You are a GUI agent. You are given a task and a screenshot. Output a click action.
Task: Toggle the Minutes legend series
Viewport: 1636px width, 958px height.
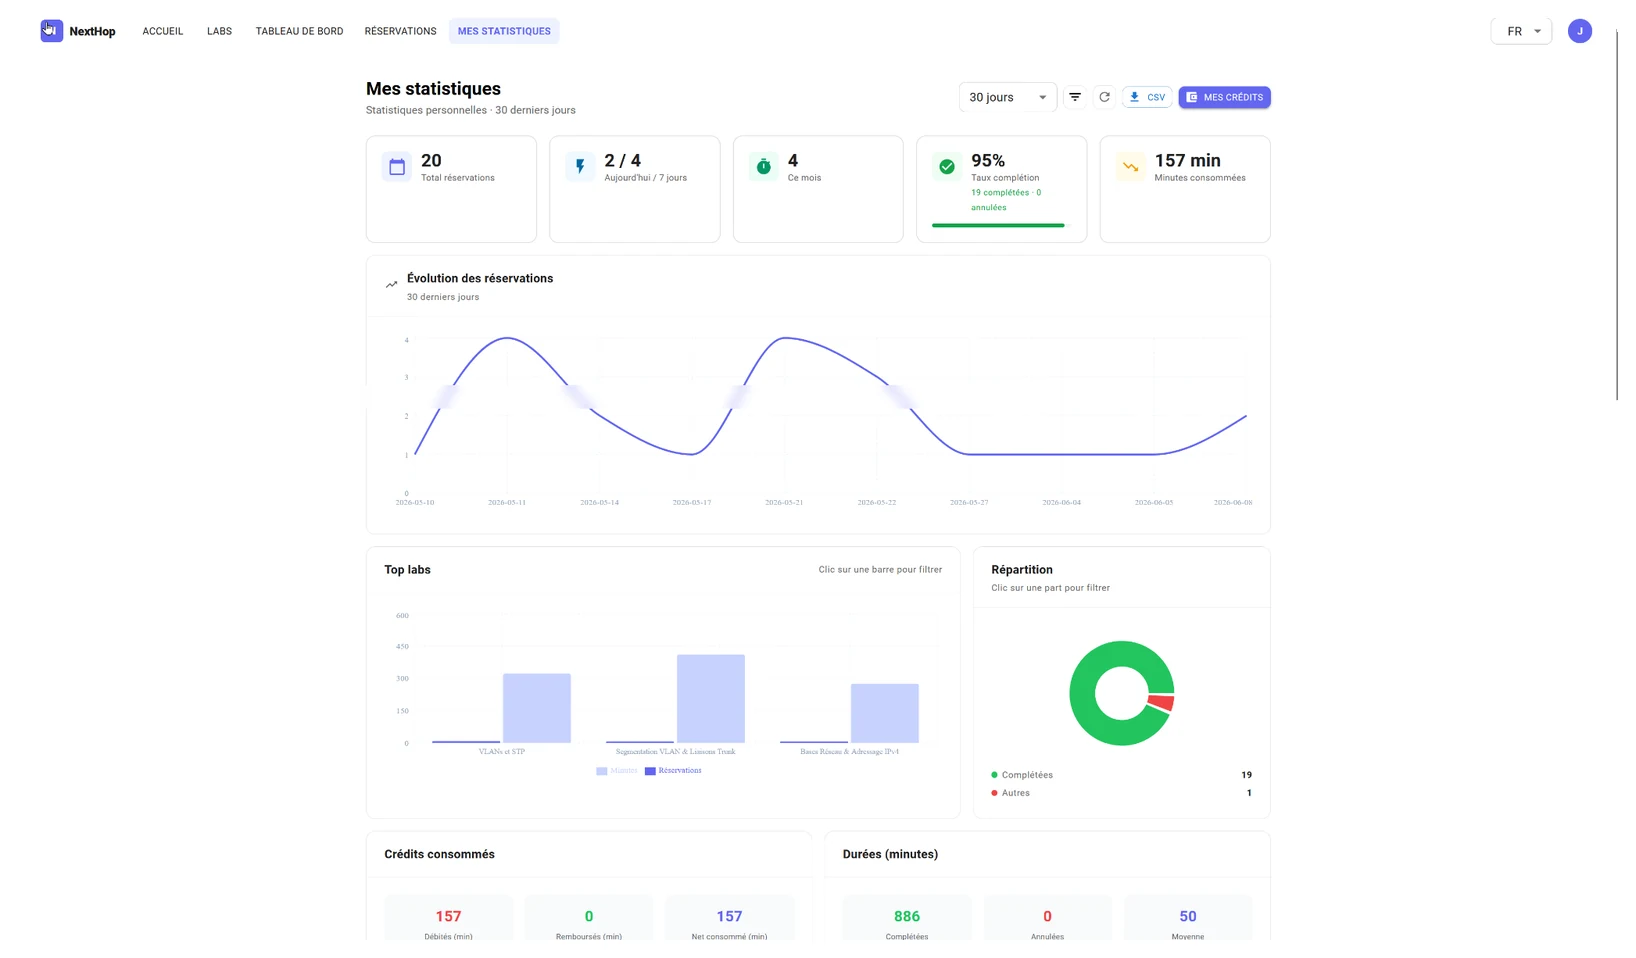click(617, 771)
